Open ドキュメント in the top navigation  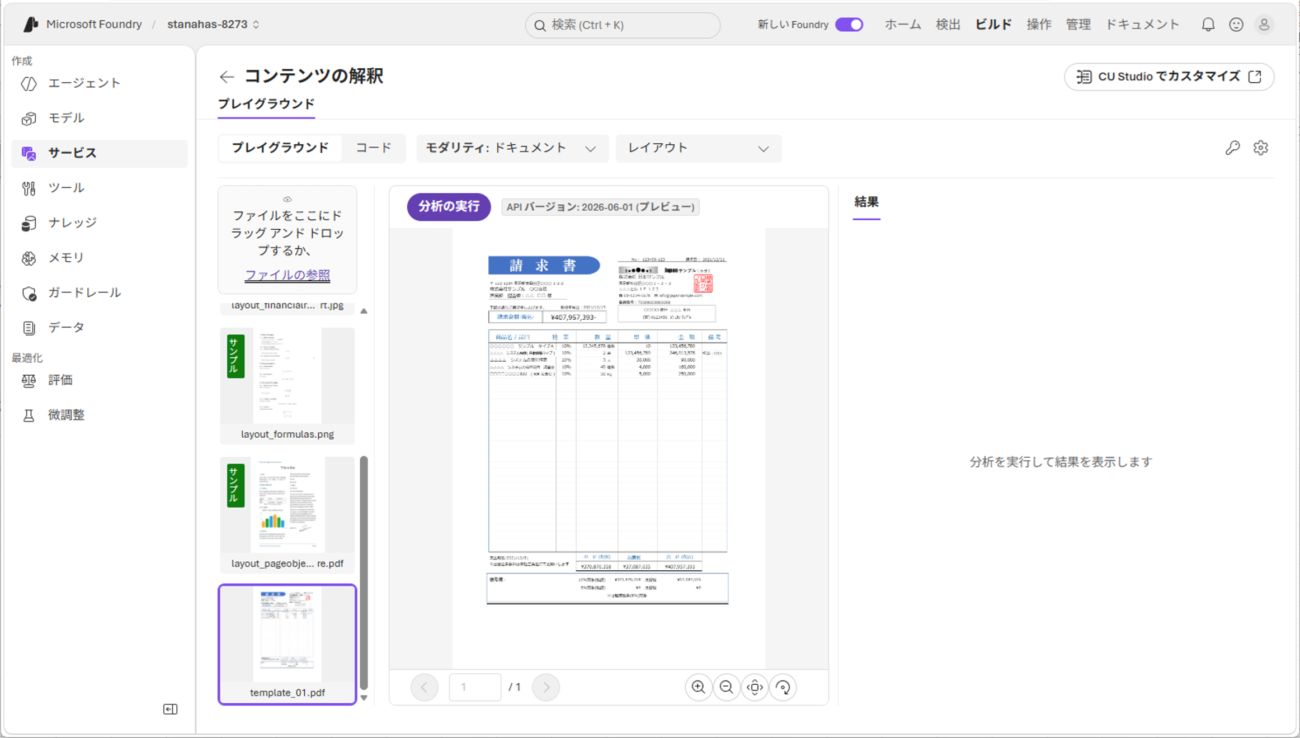click(x=1142, y=25)
